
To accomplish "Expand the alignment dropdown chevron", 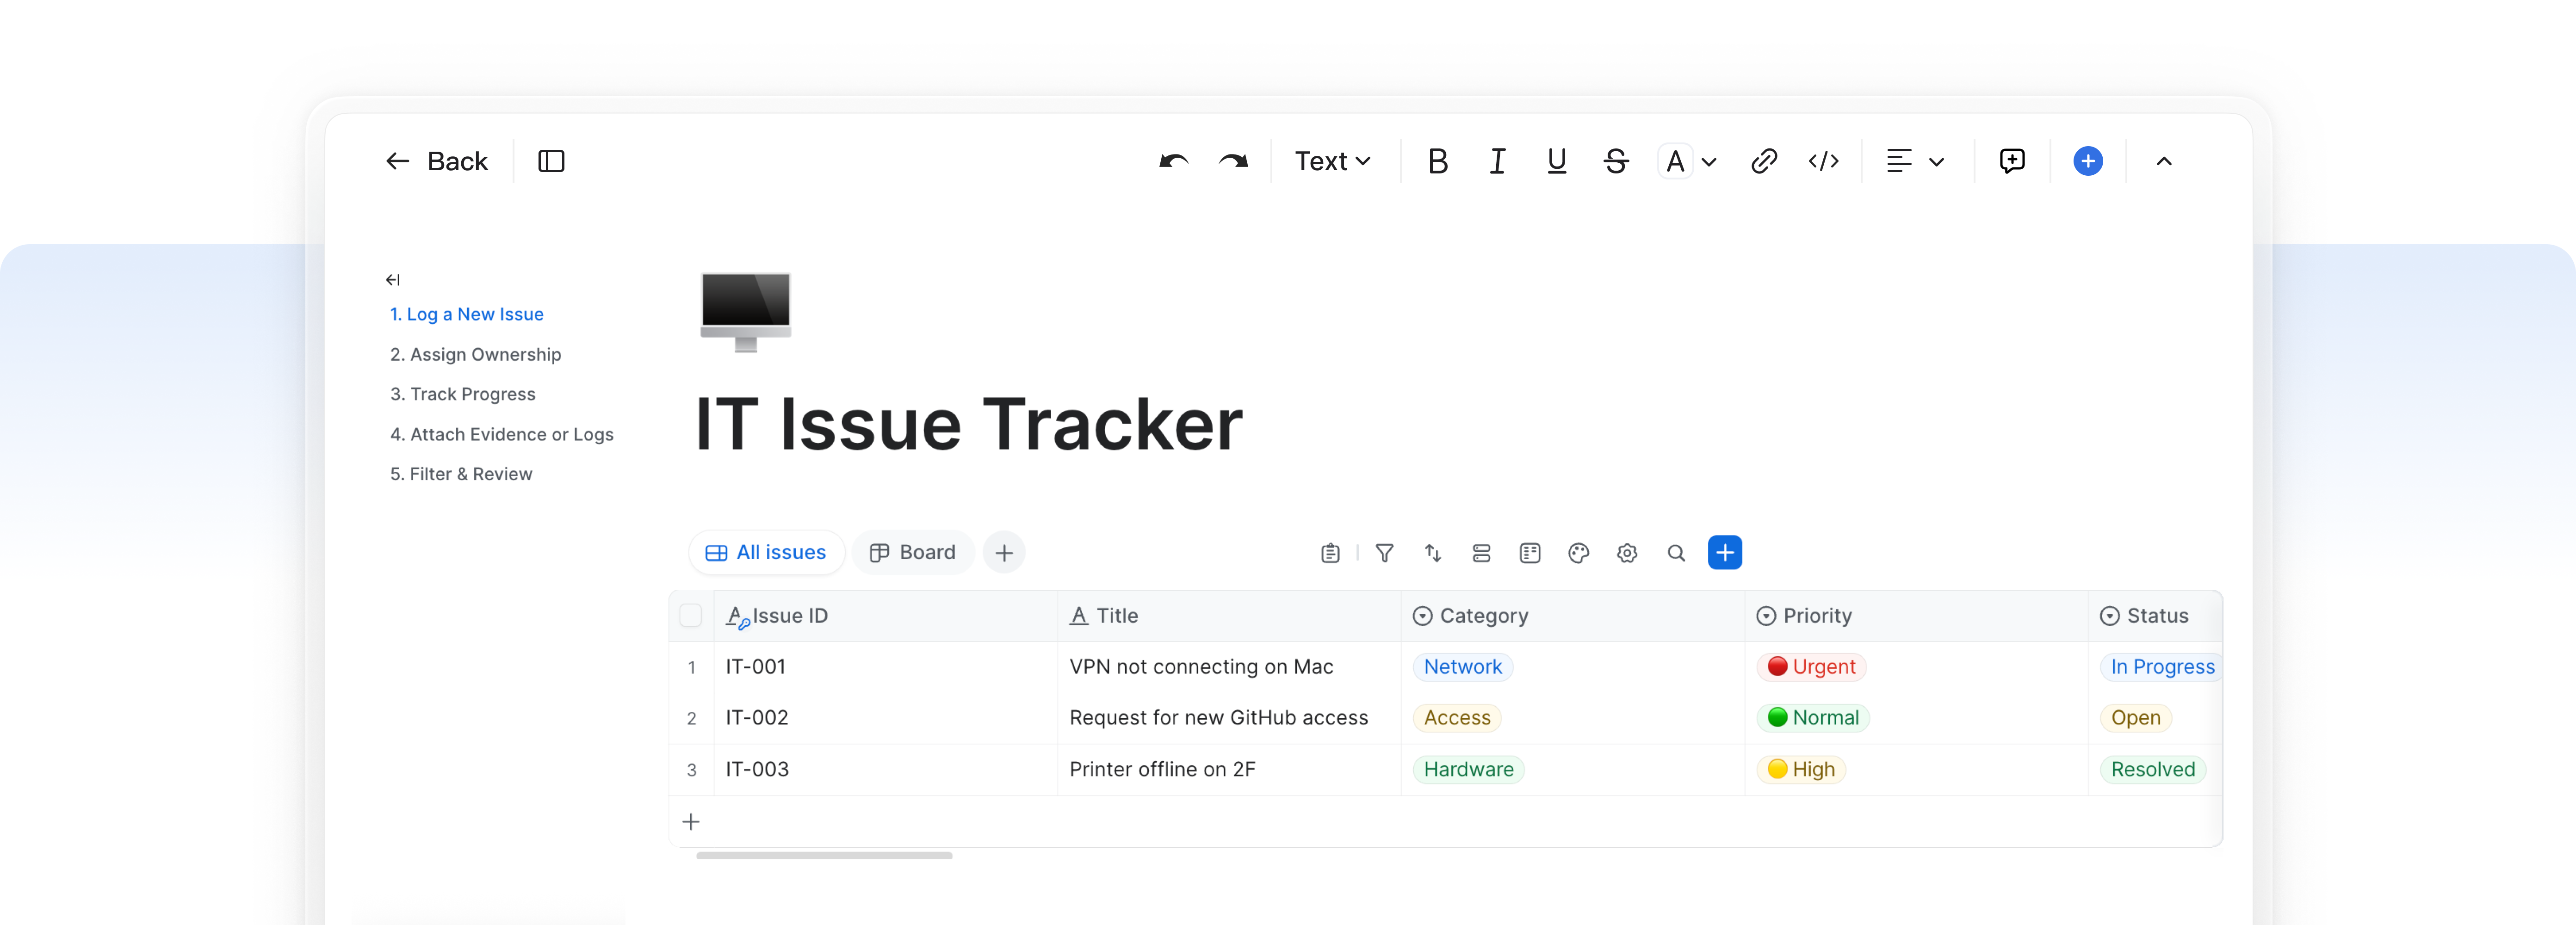I will pos(1936,162).
